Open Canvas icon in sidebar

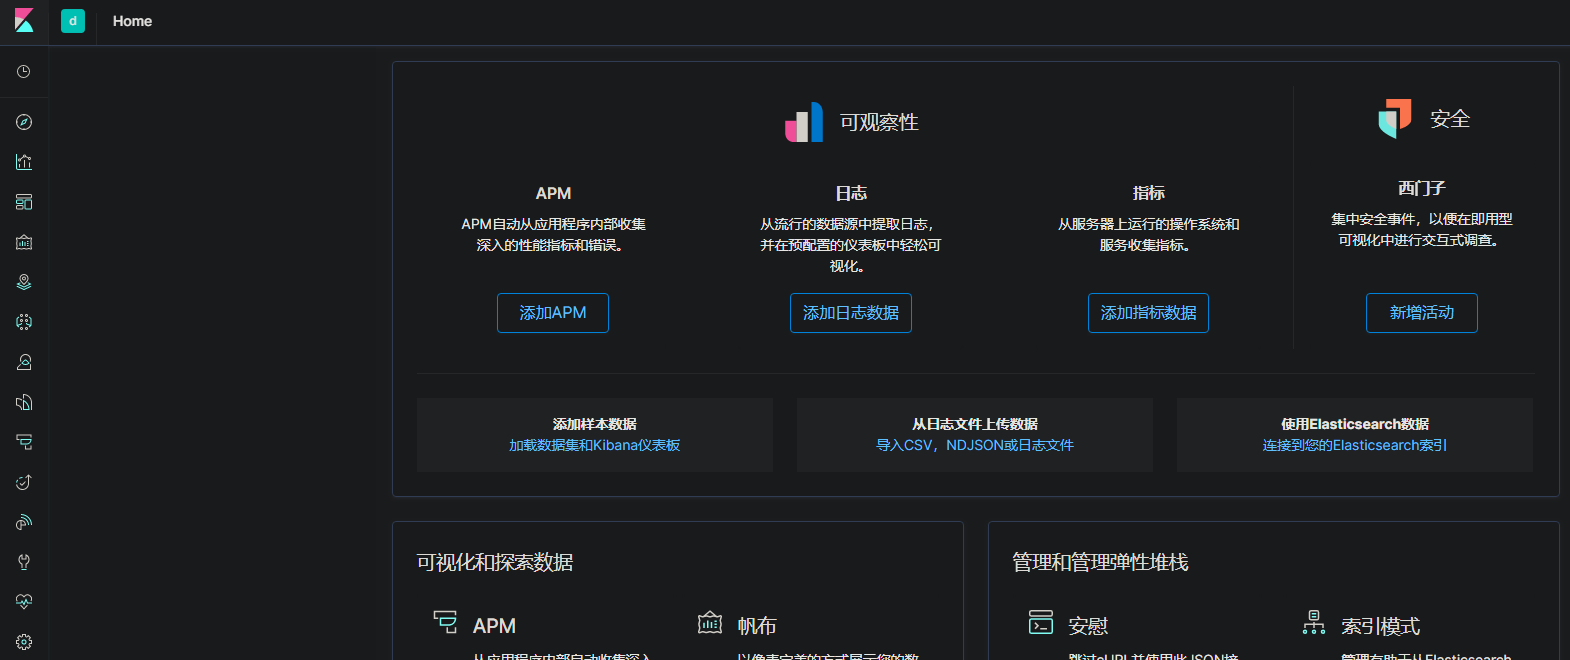(x=24, y=242)
